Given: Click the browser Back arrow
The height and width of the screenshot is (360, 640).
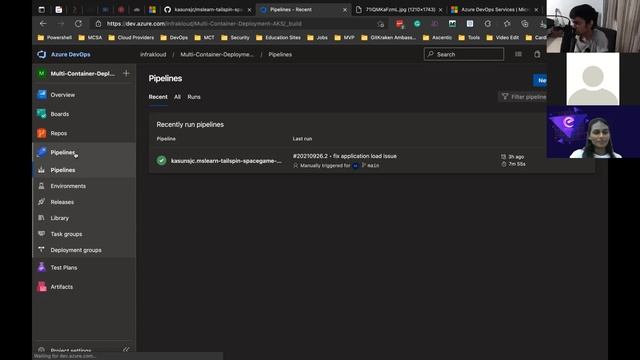Looking at the screenshot, I should [x=43, y=24].
